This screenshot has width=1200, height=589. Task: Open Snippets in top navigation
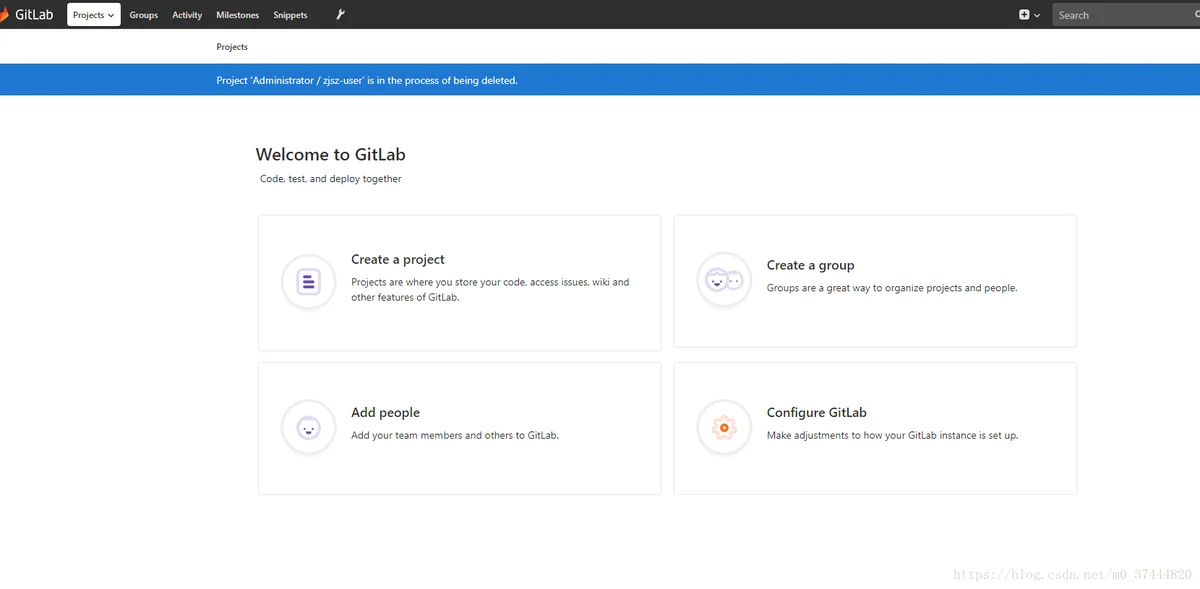[x=290, y=15]
